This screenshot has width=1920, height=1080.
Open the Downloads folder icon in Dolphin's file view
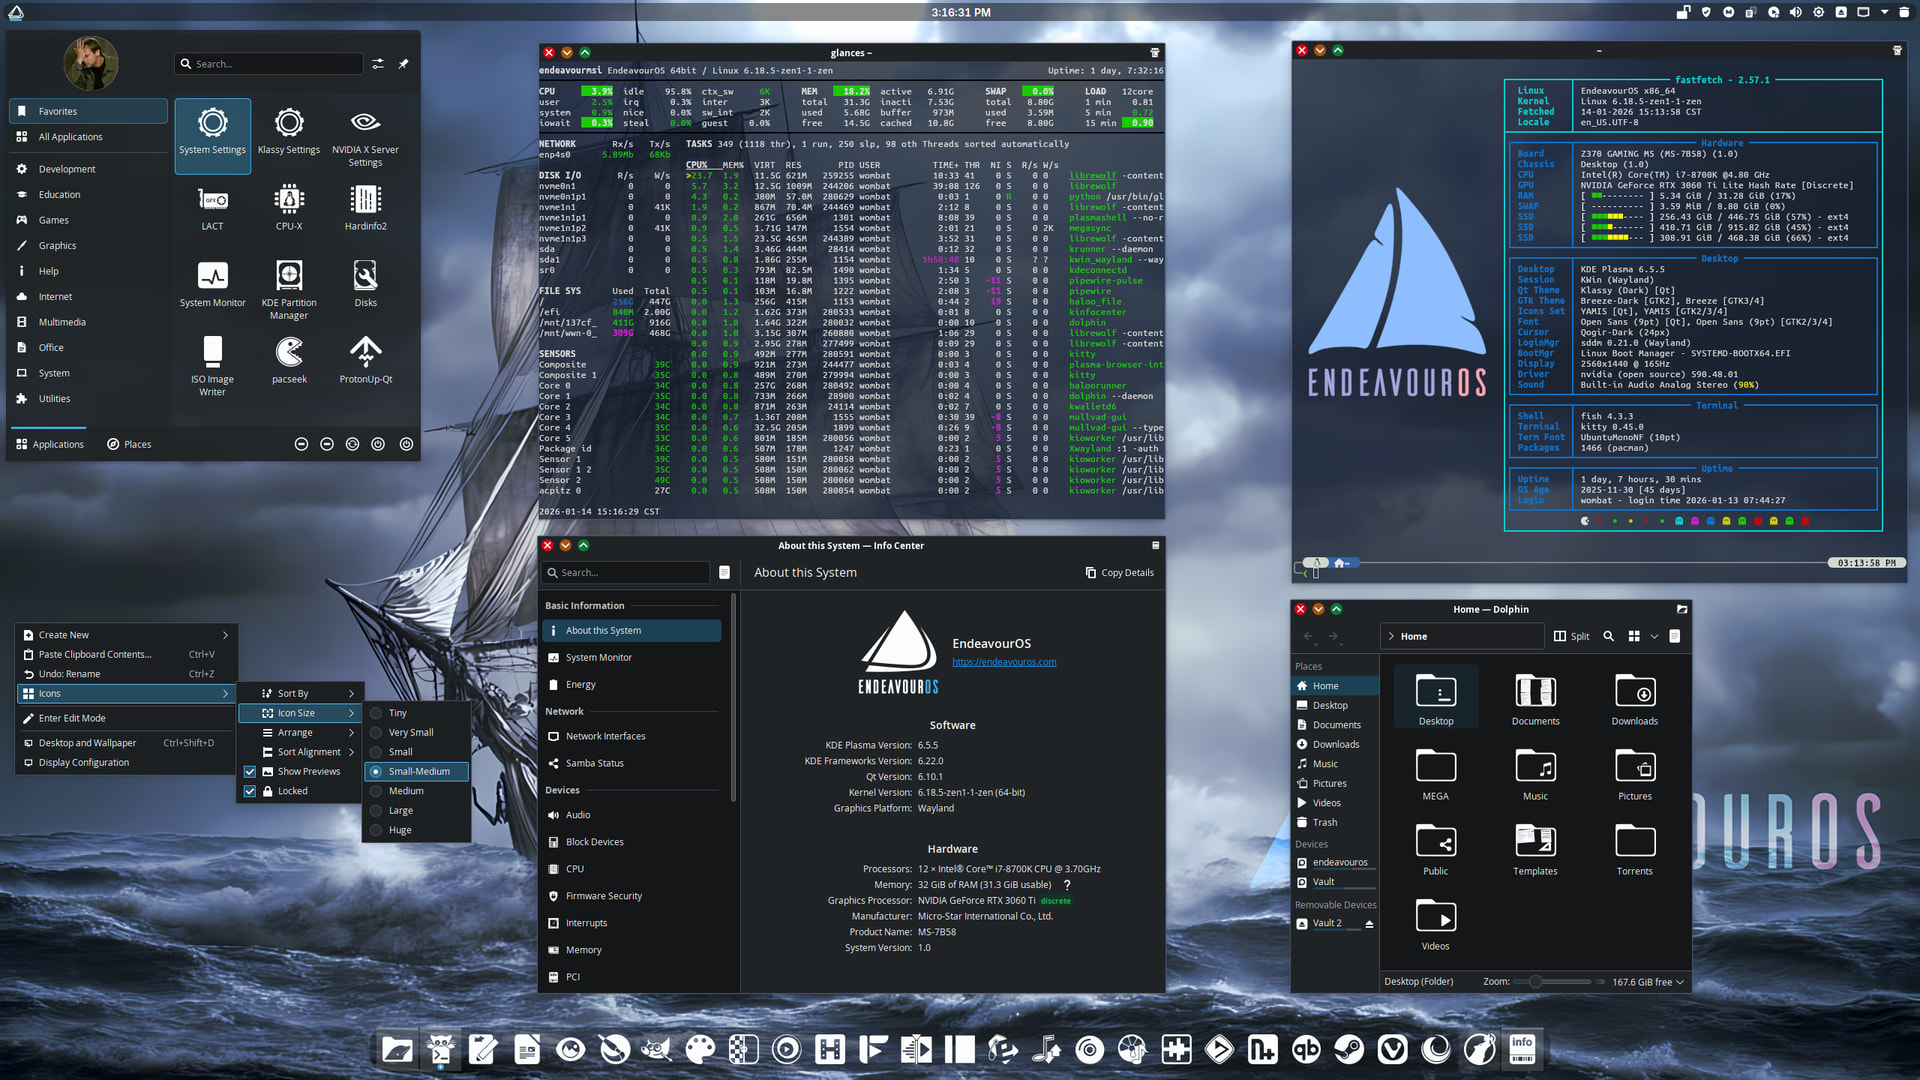pos(1634,698)
